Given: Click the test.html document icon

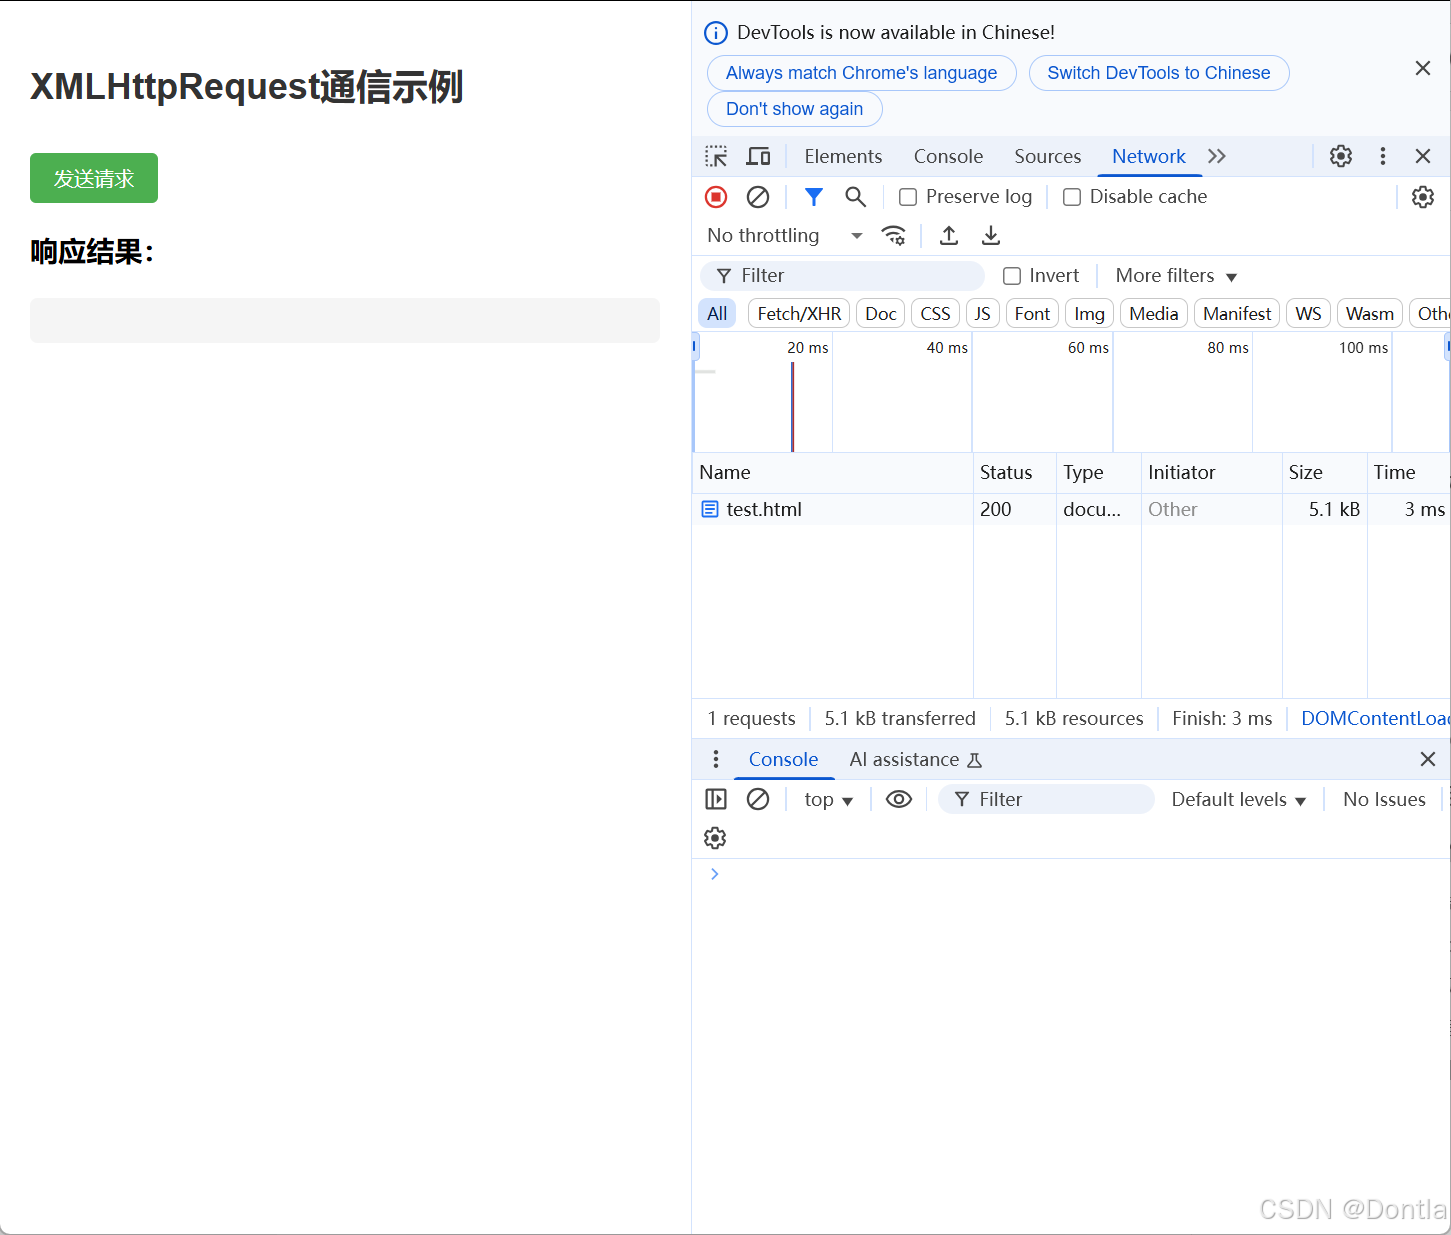Looking at the screenshot, I should [710, 509].
